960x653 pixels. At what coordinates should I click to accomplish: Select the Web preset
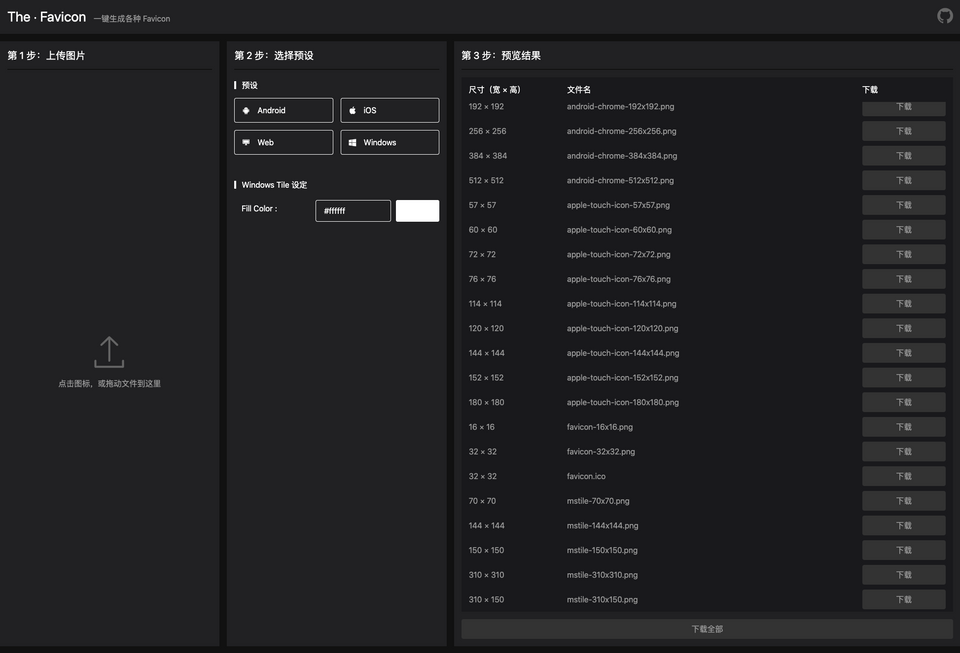click(283, 142)
